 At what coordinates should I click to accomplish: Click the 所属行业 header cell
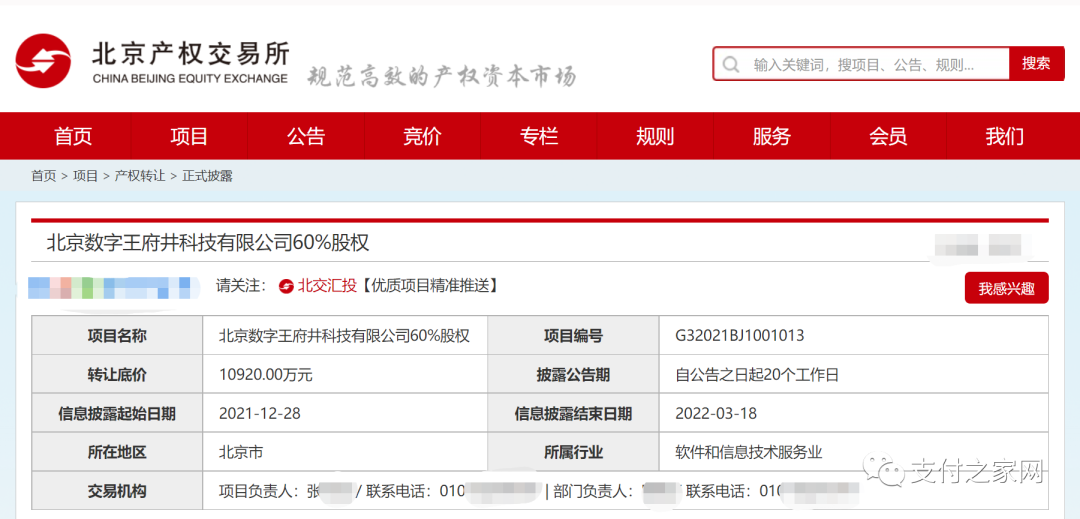[x=573, y=452]
